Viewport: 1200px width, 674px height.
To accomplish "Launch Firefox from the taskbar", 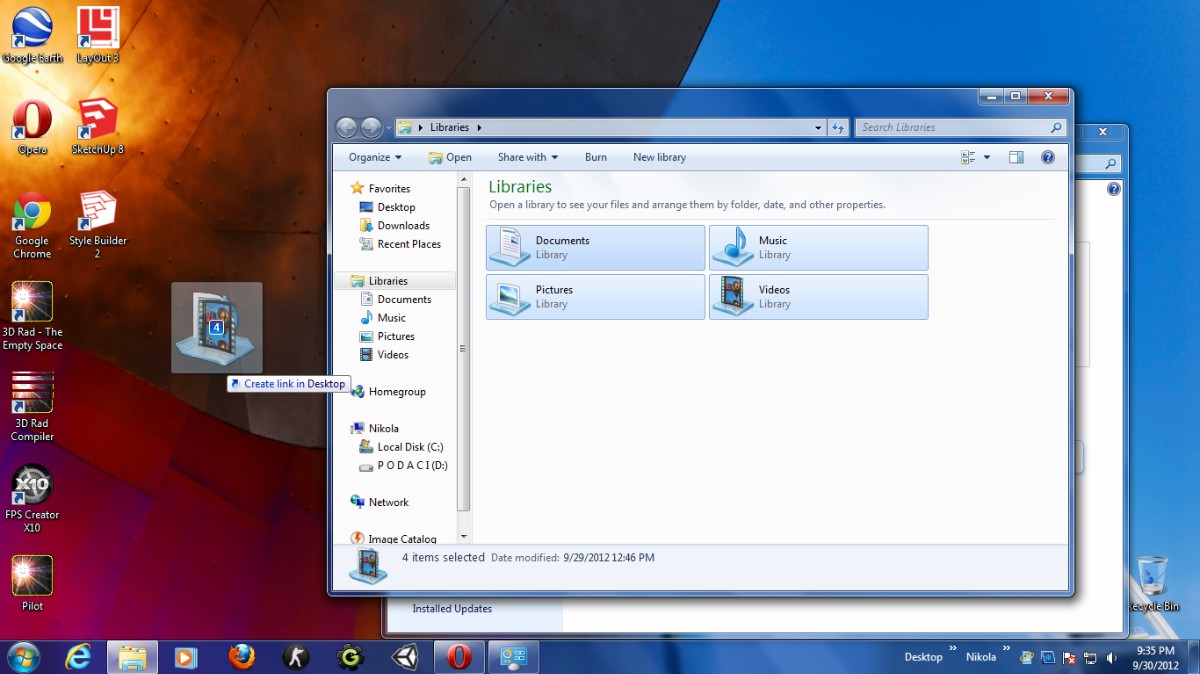I will click(x=240, y=657).
